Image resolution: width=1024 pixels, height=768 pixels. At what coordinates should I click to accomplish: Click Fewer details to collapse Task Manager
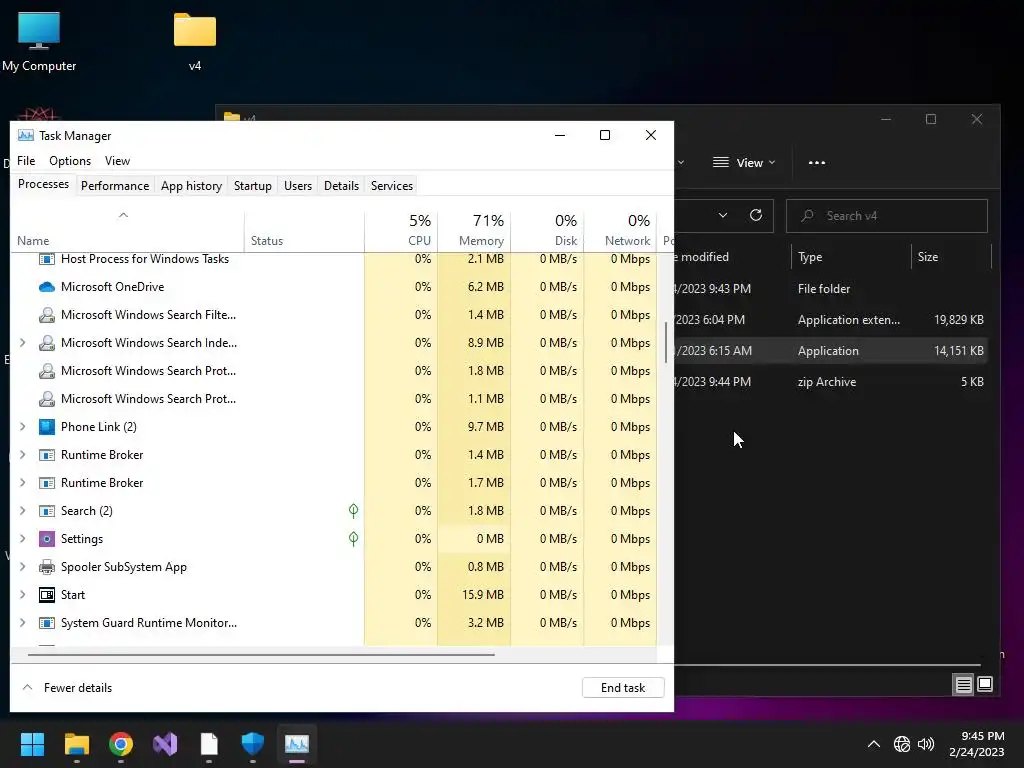tap(67, 688)
